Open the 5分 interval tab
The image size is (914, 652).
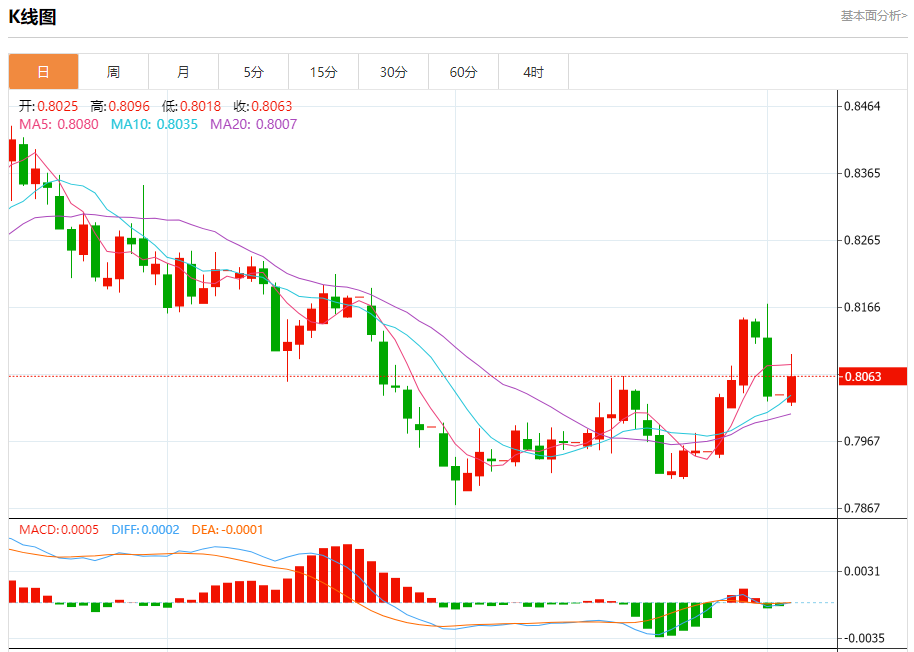(254, 72)
